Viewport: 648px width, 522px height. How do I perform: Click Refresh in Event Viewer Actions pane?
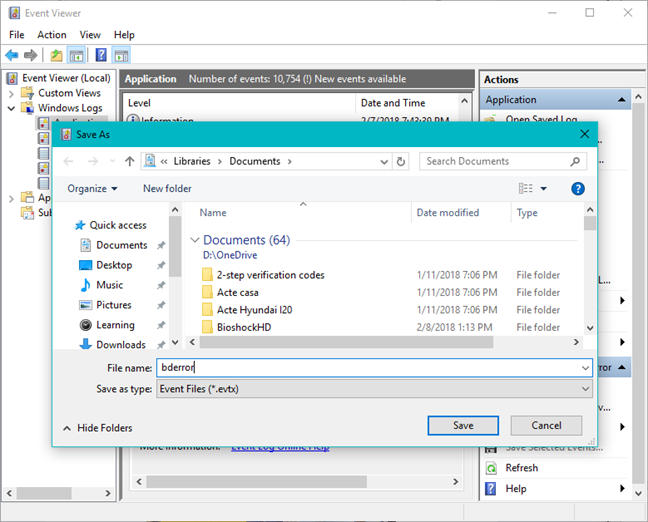click(x=522, y=468)
